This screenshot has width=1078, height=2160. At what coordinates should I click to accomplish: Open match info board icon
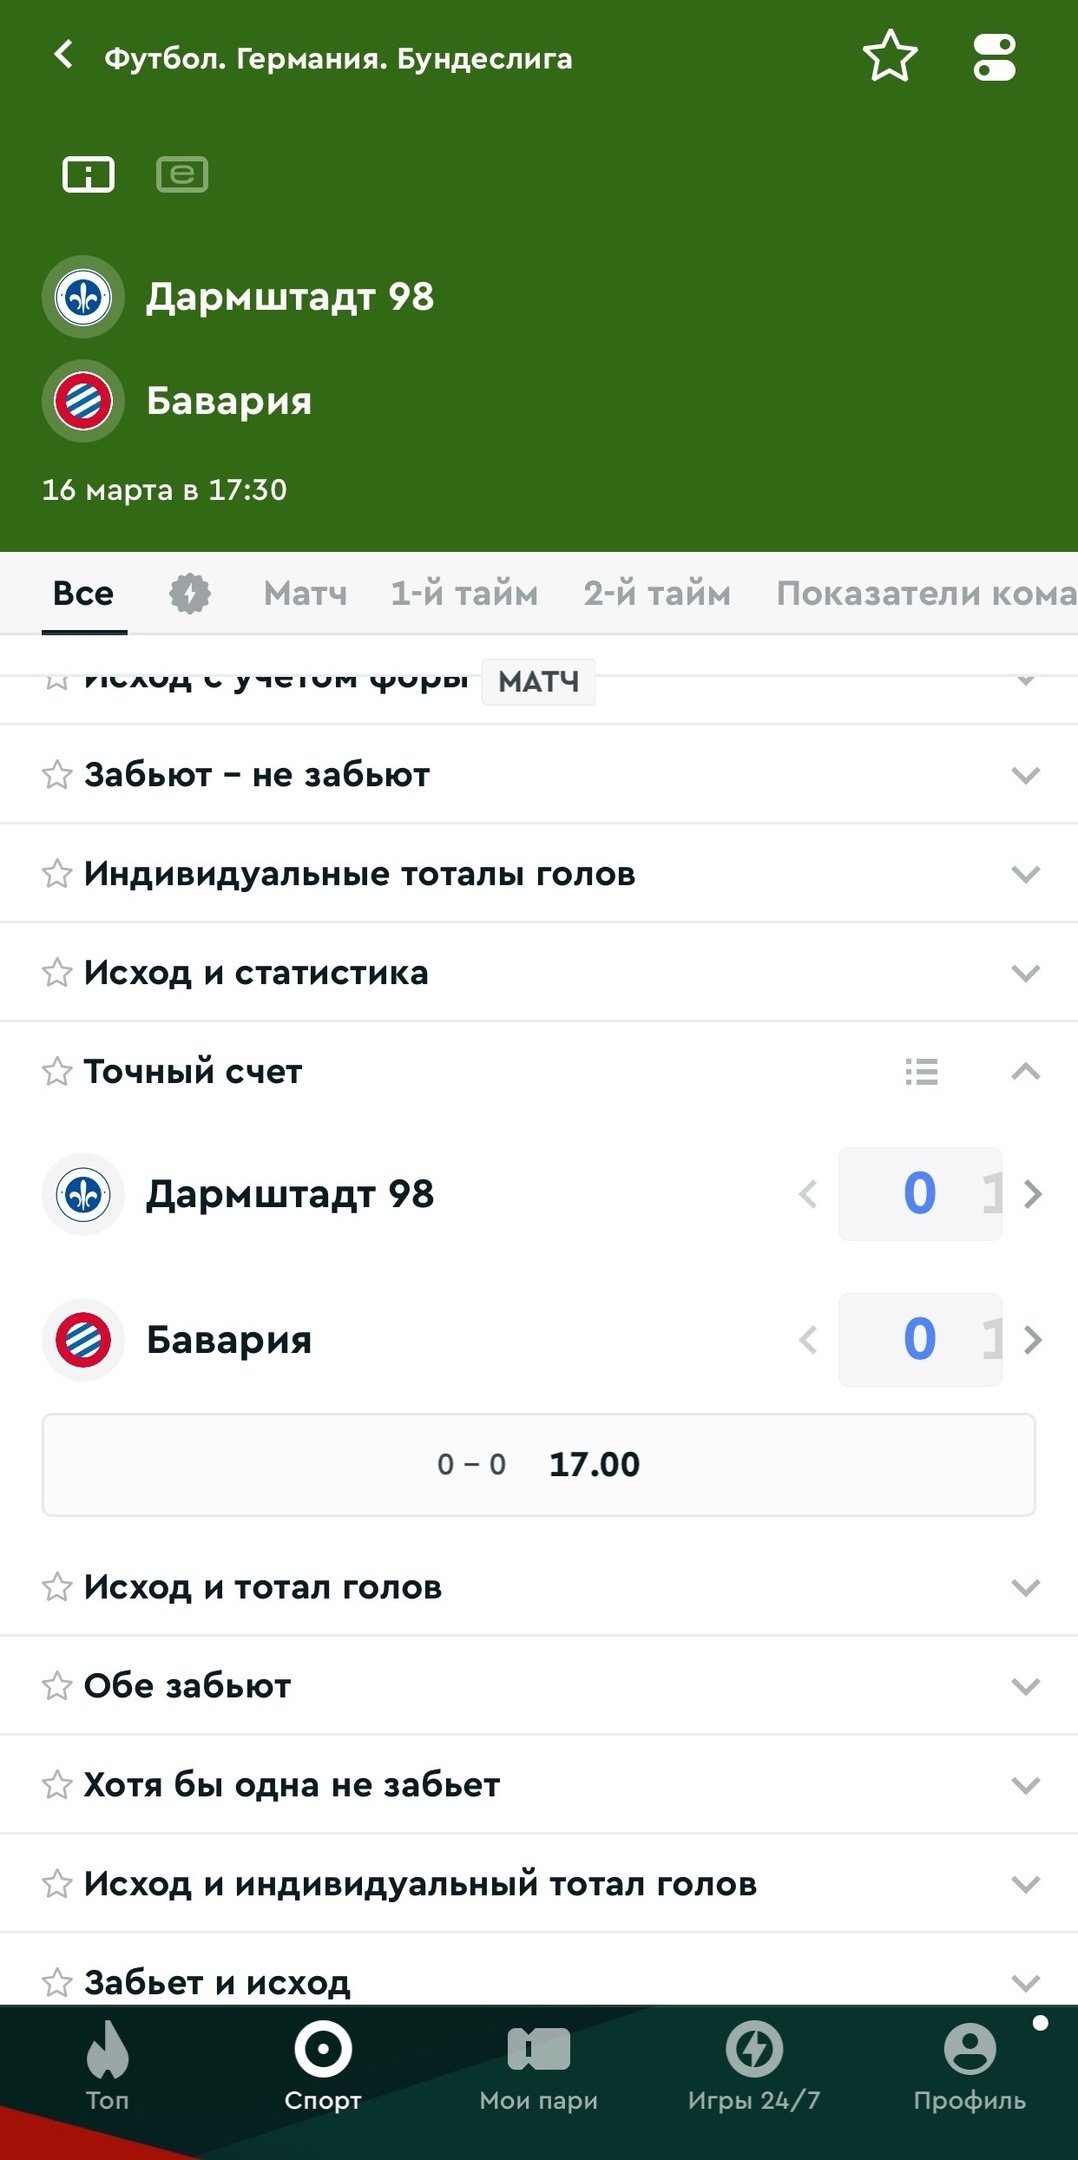tap(89, 175)
